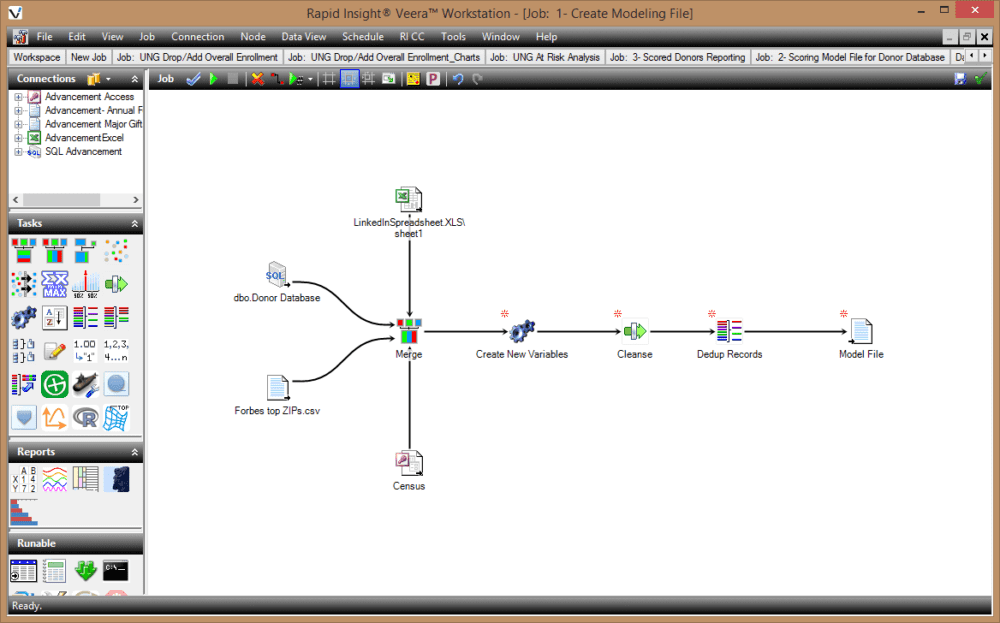1000x623 pixels.
Task: Expand the Advancement Access connection tree
Action: tap(18, 97)
